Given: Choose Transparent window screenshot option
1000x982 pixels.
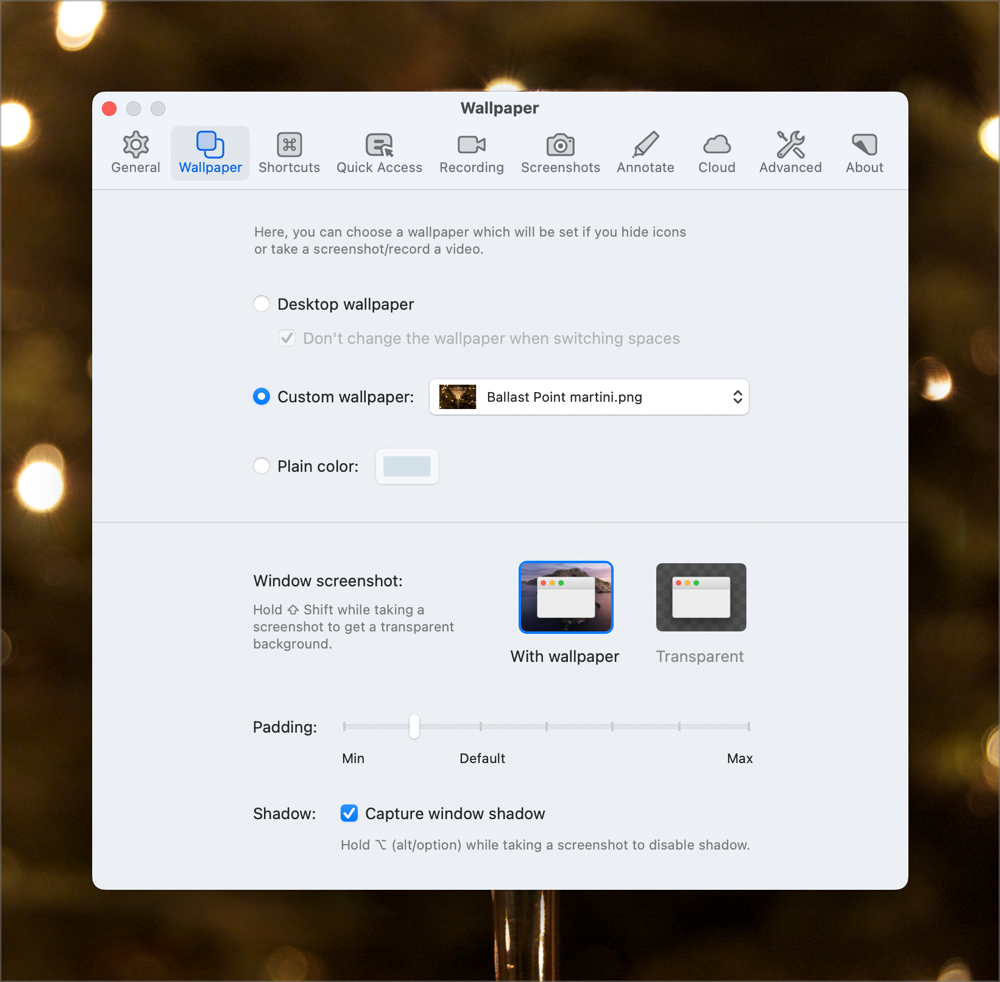Looking at the screenshot, I should 700,598.
